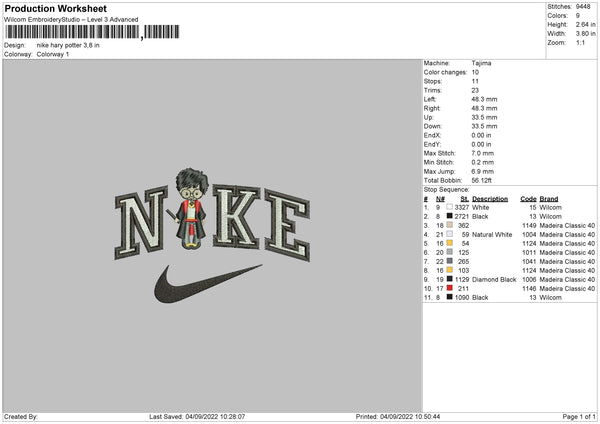The height and width of the screenshot is (424, 600).
Task: Click the Description column header
Action: [490, 199]
